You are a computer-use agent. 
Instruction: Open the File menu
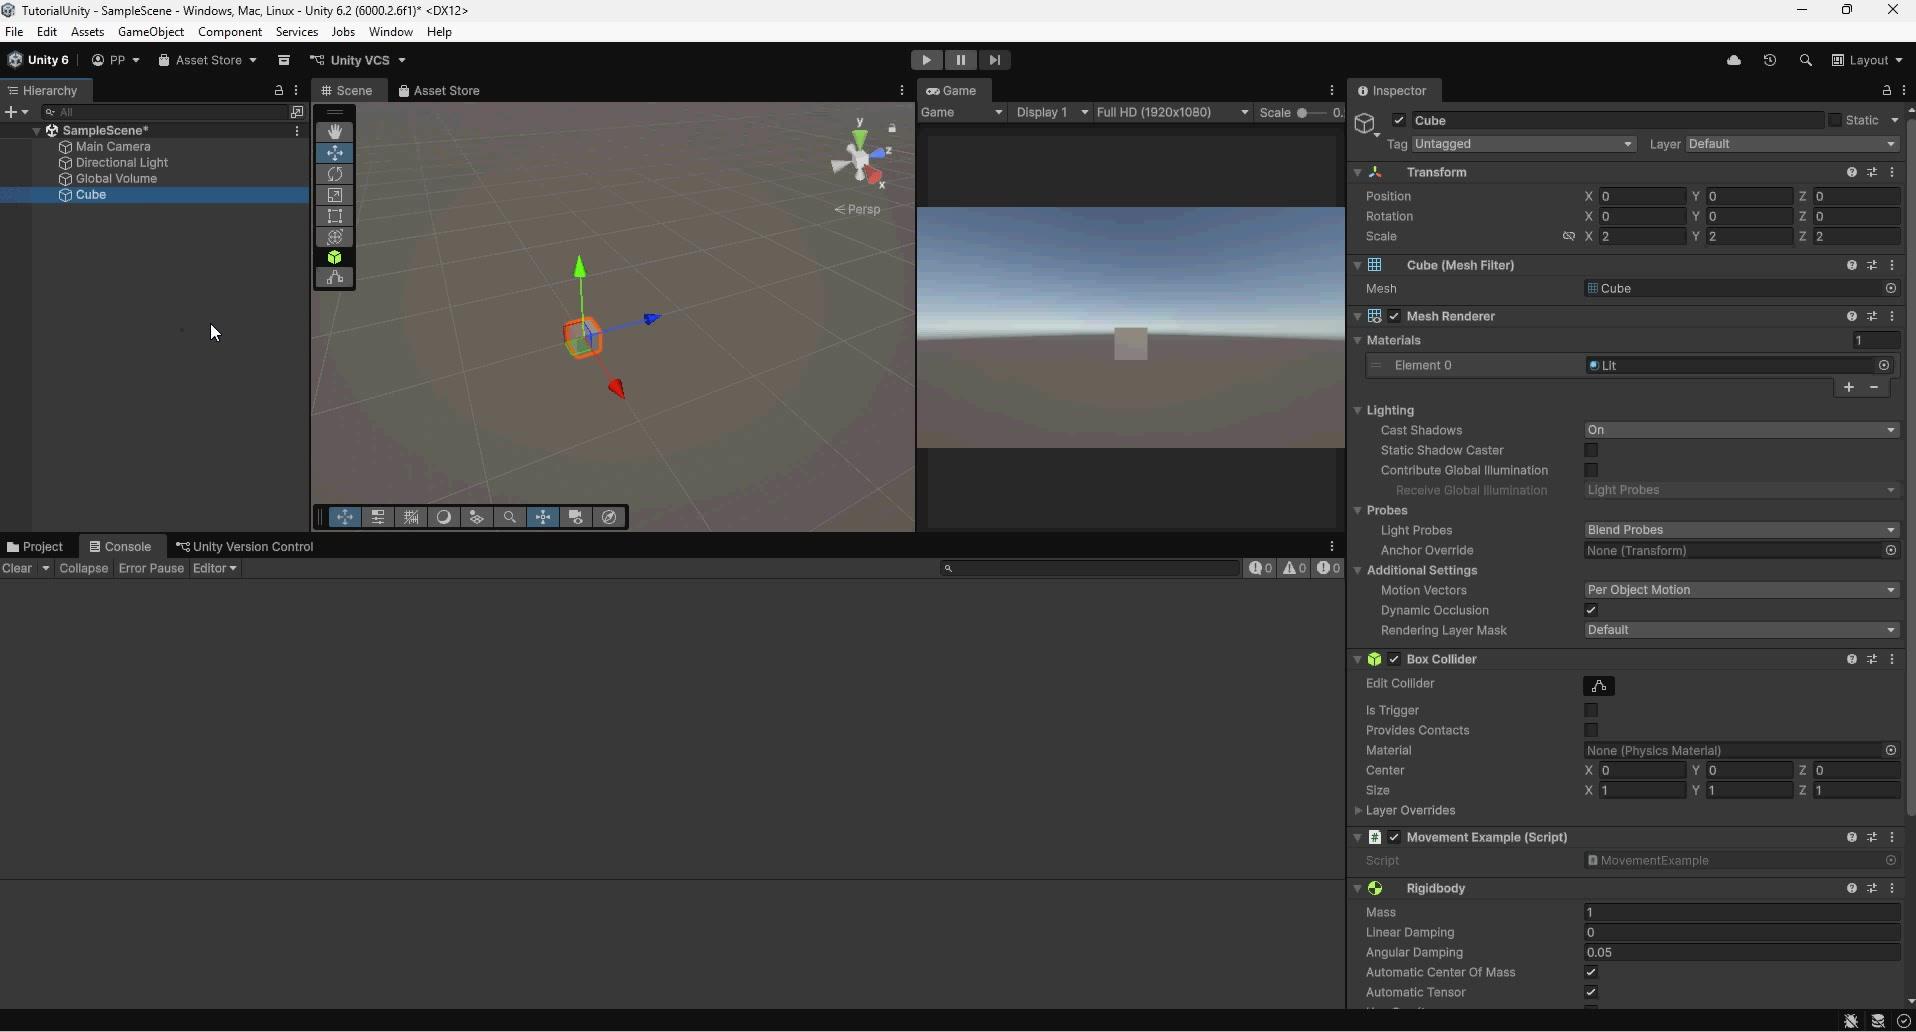tap(14, 32)
